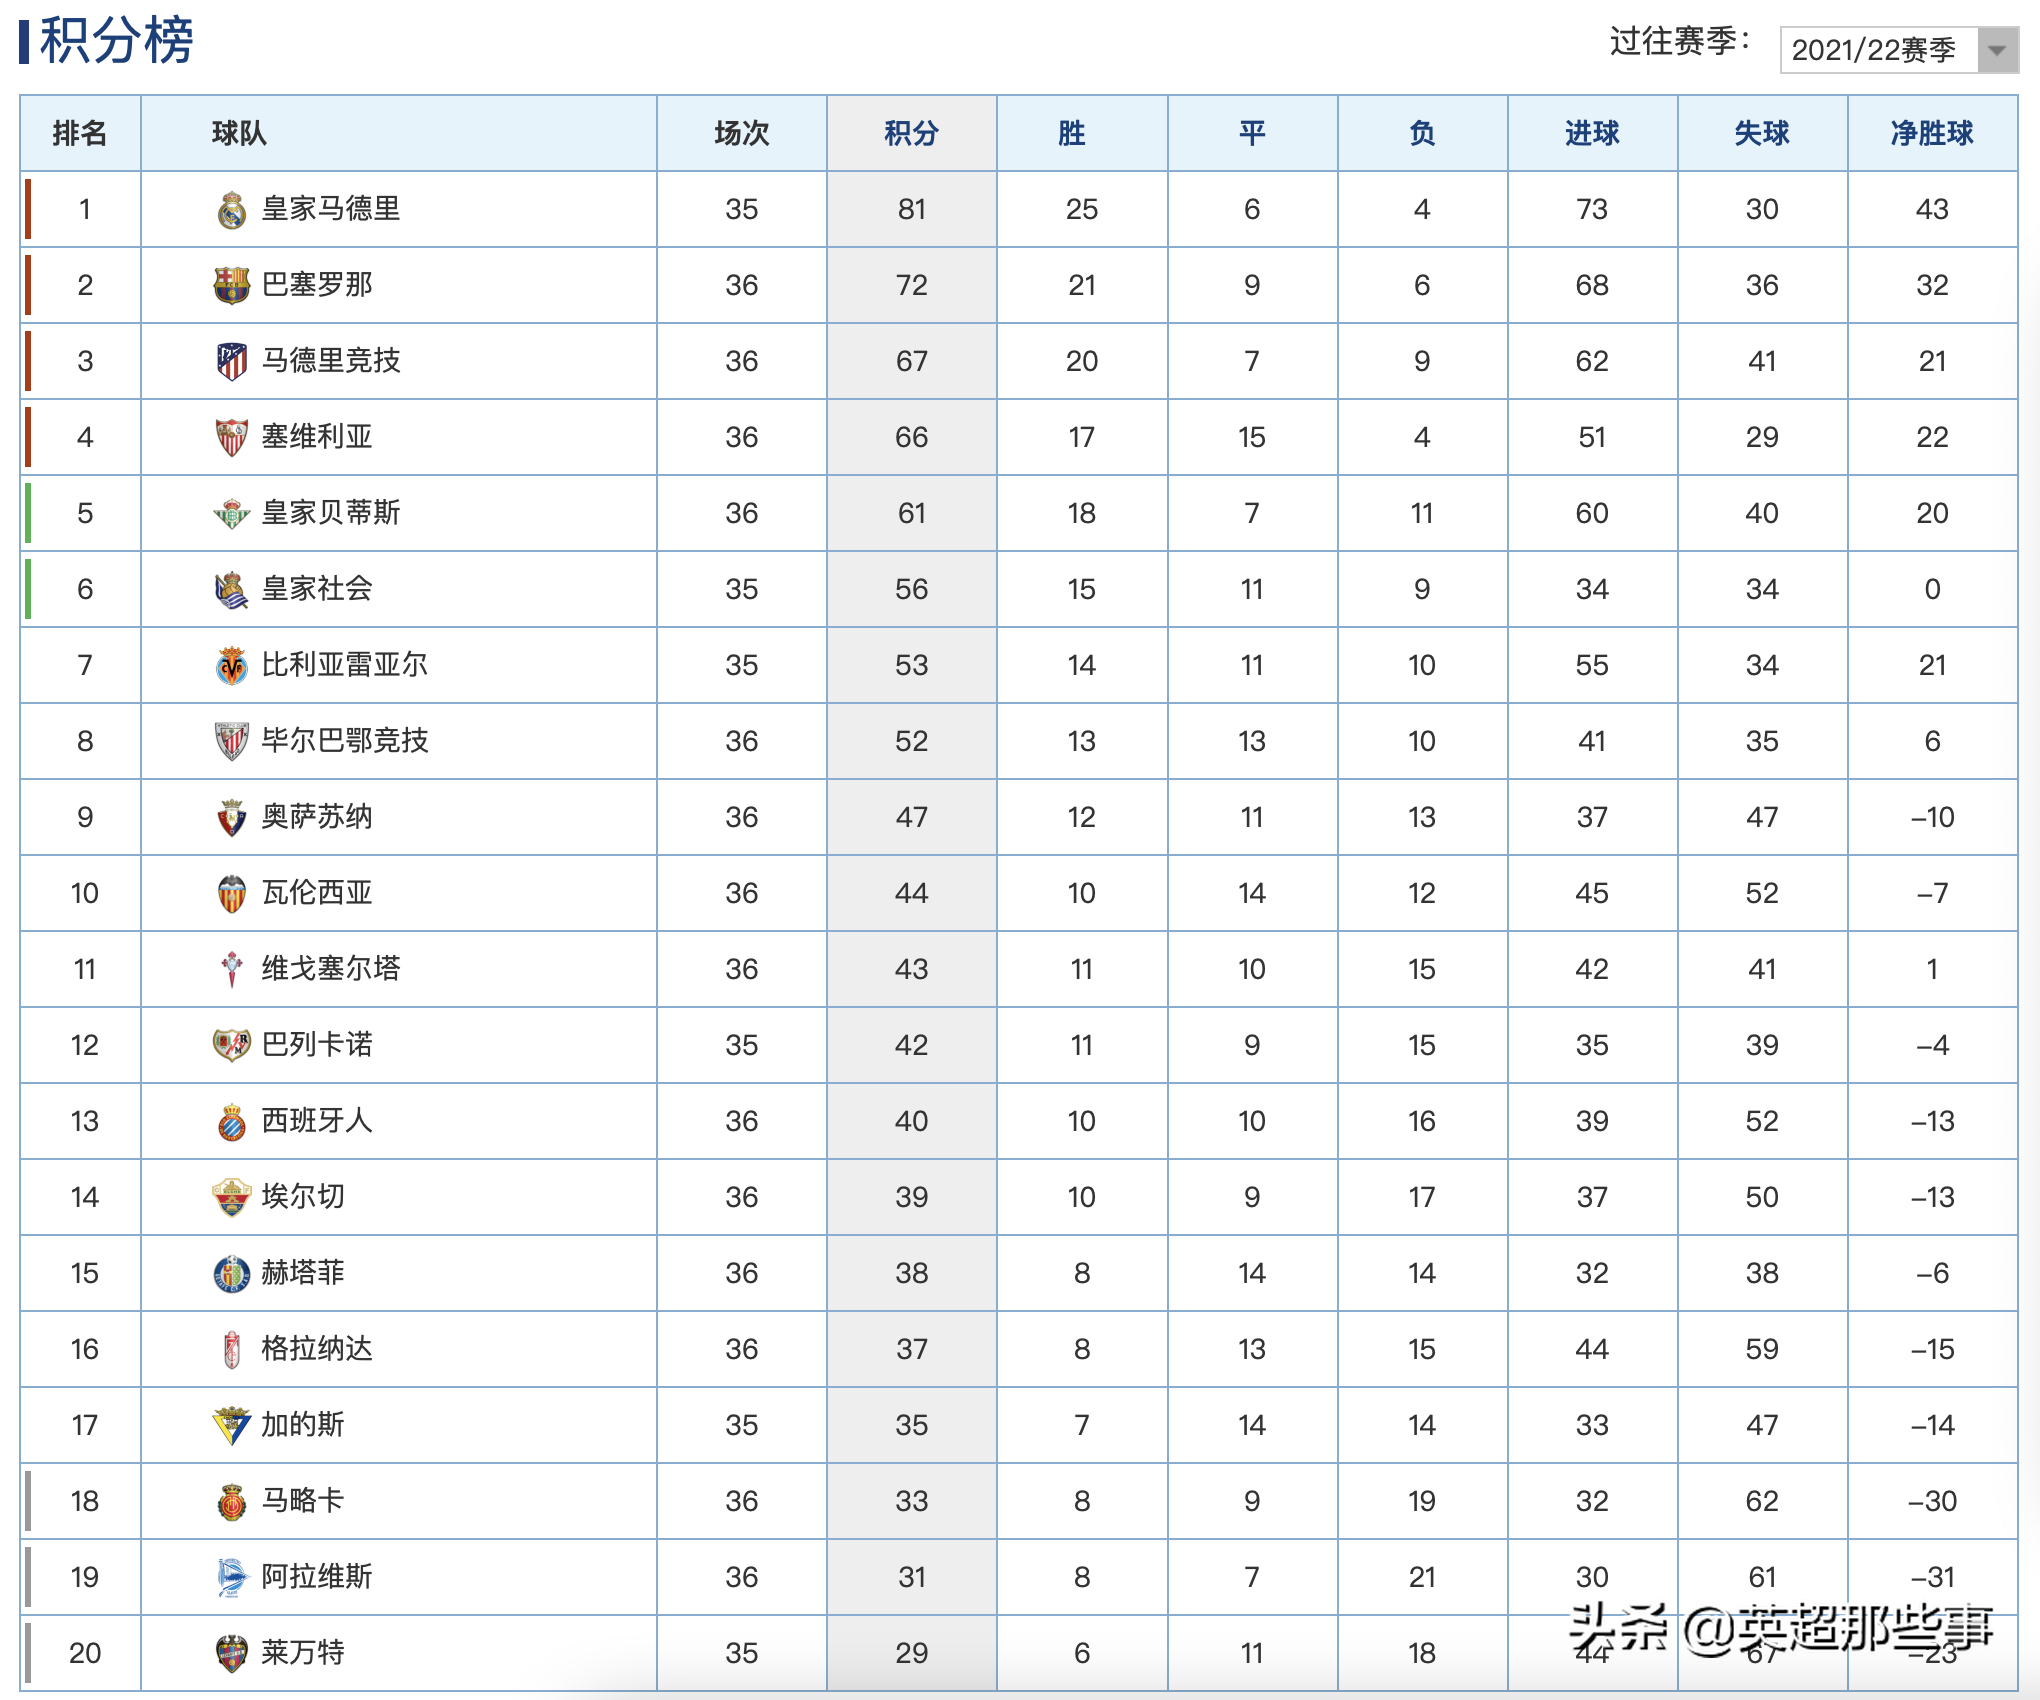Click Real Madrid's points value 81

click(912, 210)
